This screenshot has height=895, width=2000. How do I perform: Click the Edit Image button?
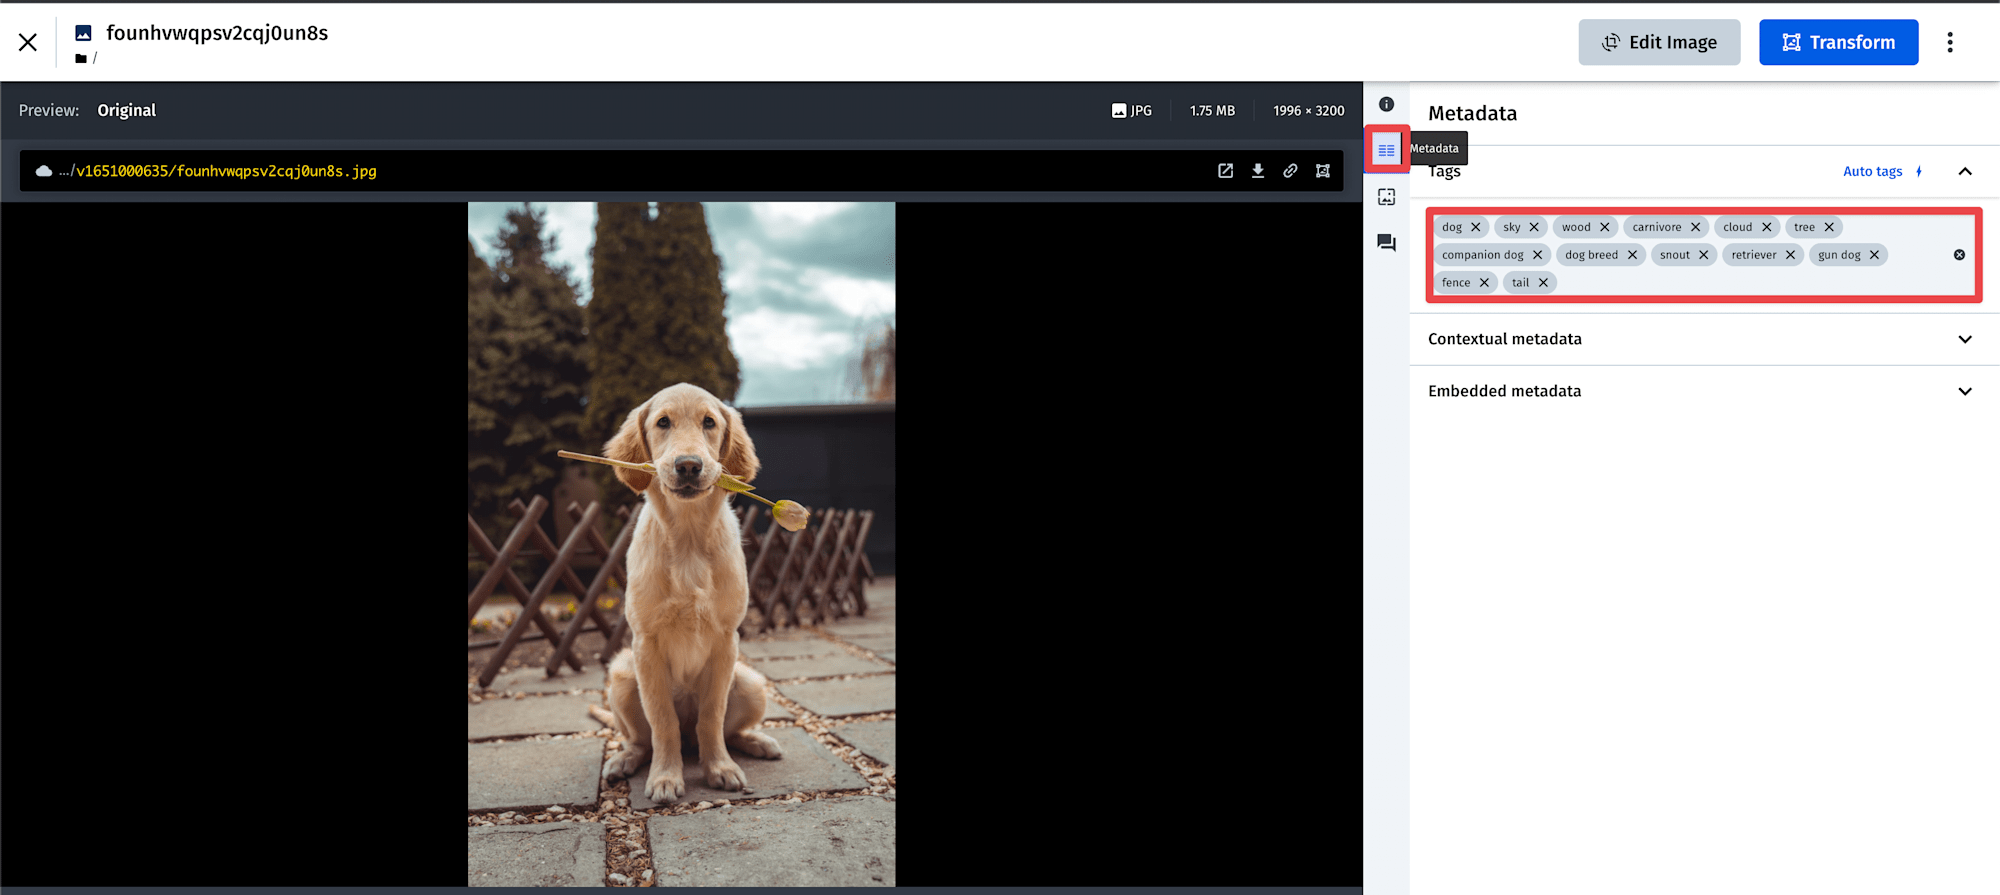click(1659, 42)
